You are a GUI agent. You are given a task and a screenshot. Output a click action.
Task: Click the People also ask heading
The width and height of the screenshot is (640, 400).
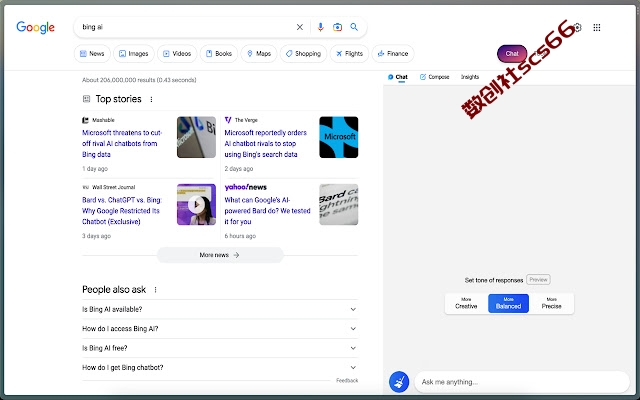tap(114, 290)
